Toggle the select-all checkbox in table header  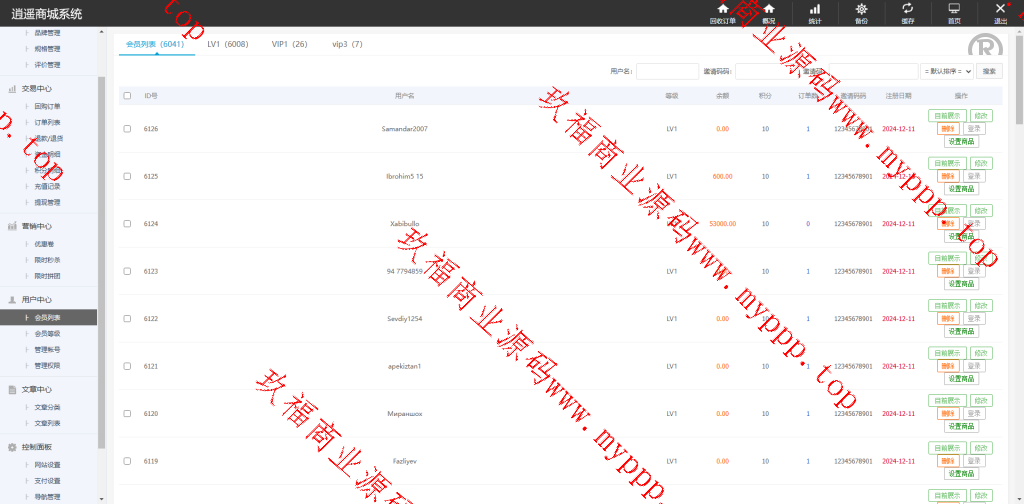pyautogui.click(x=127, y=96)
